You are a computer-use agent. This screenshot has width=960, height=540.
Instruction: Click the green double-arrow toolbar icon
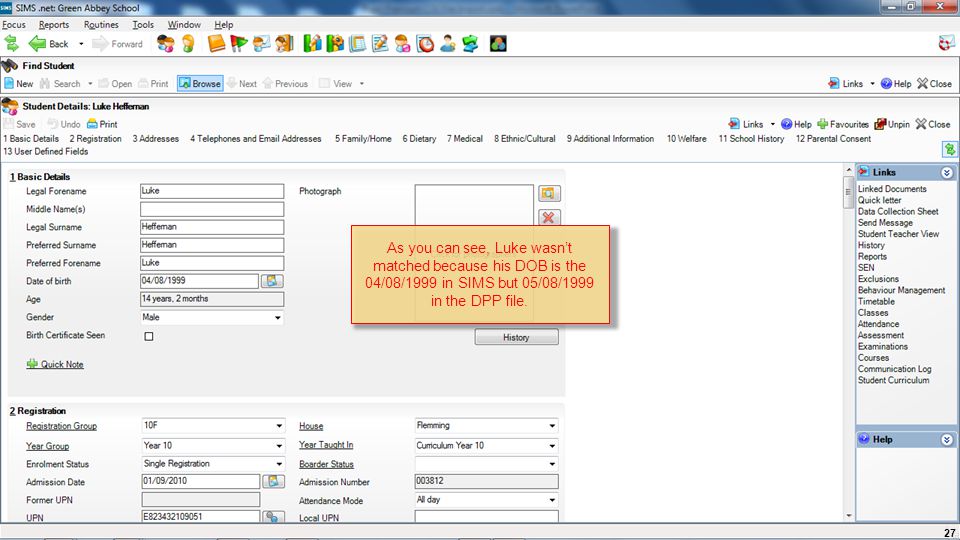12,43
